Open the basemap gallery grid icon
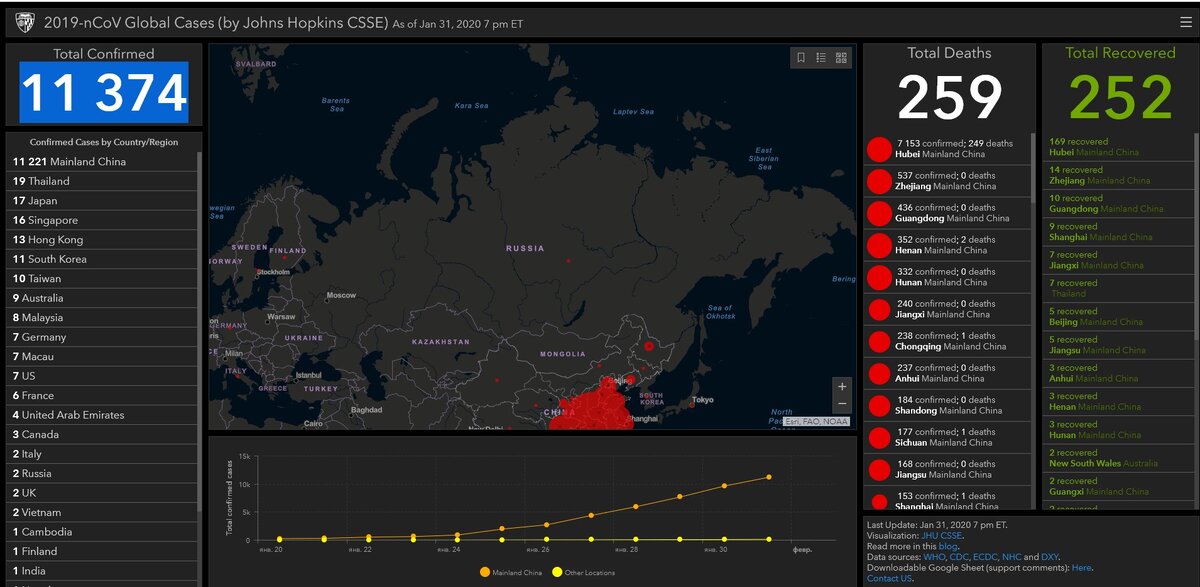This screenshot has width=1200, height=587. (841, 58)
